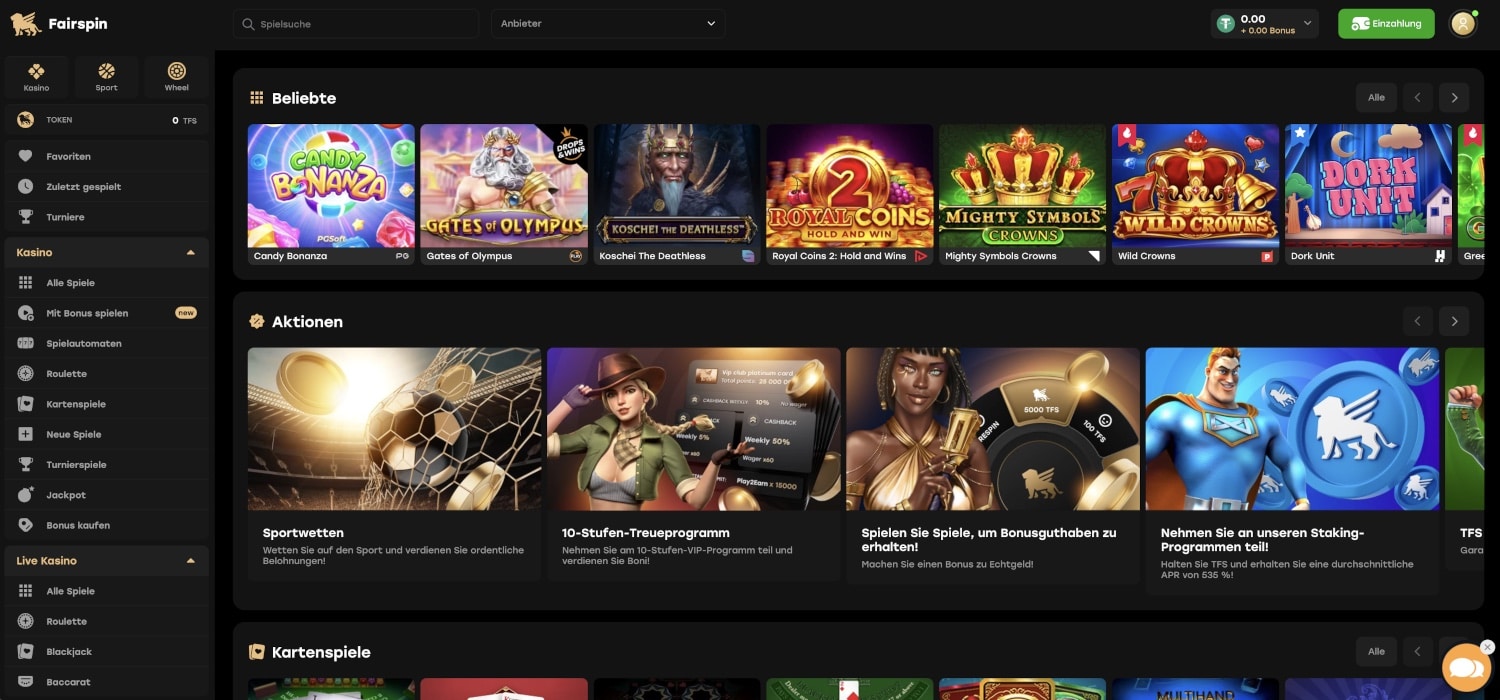Click the tag icon beside Bonus kaufen
Screen dimensions: 1500x700
coord(26,525)
